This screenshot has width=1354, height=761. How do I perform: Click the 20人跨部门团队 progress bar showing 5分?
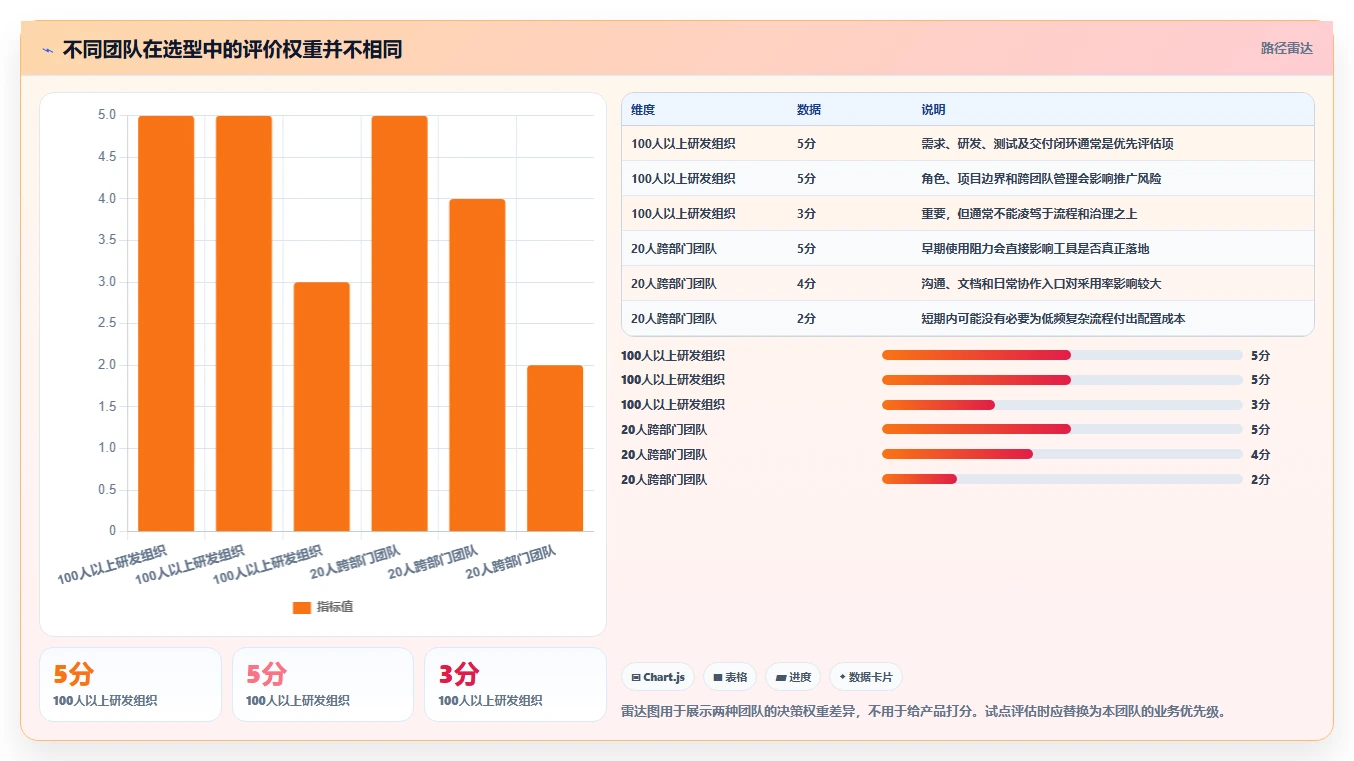(x=1062, y=429)
